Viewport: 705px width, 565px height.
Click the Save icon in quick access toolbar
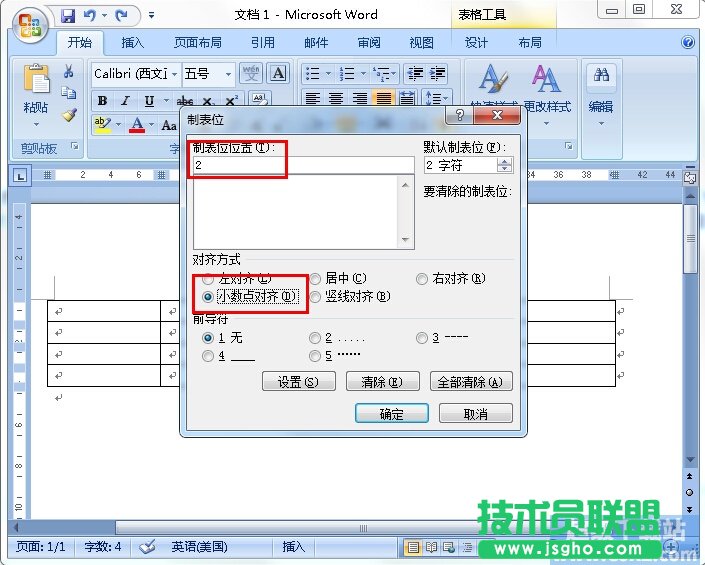pos(68,16)
